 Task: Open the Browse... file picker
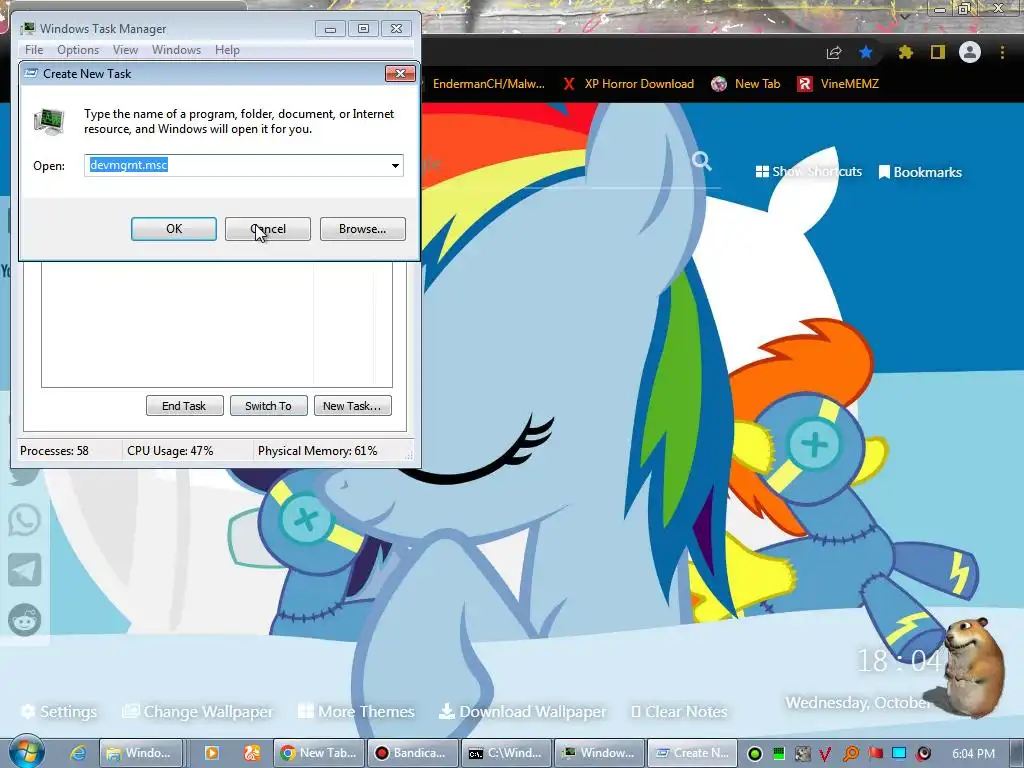362,229
